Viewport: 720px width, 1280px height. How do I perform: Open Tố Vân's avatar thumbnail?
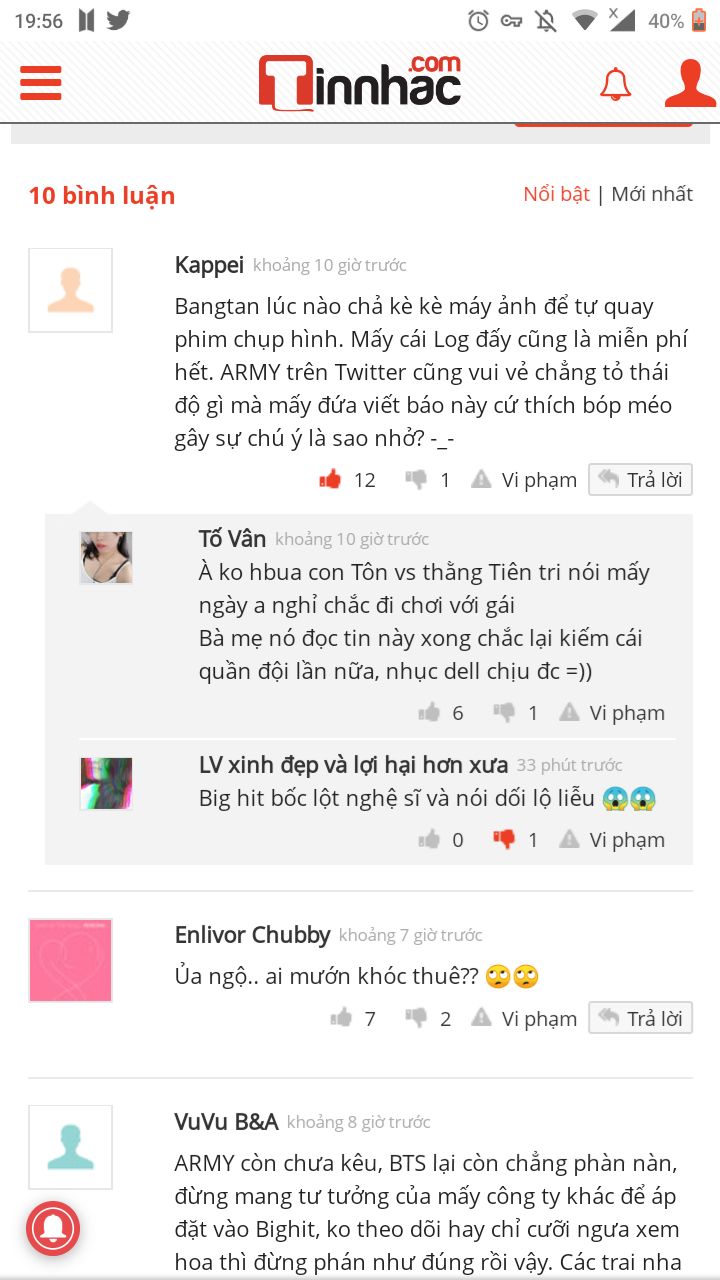click(106, 558)
